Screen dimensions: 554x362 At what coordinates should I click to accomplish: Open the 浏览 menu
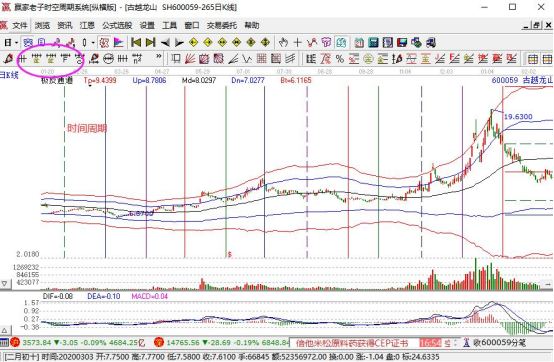42,25
